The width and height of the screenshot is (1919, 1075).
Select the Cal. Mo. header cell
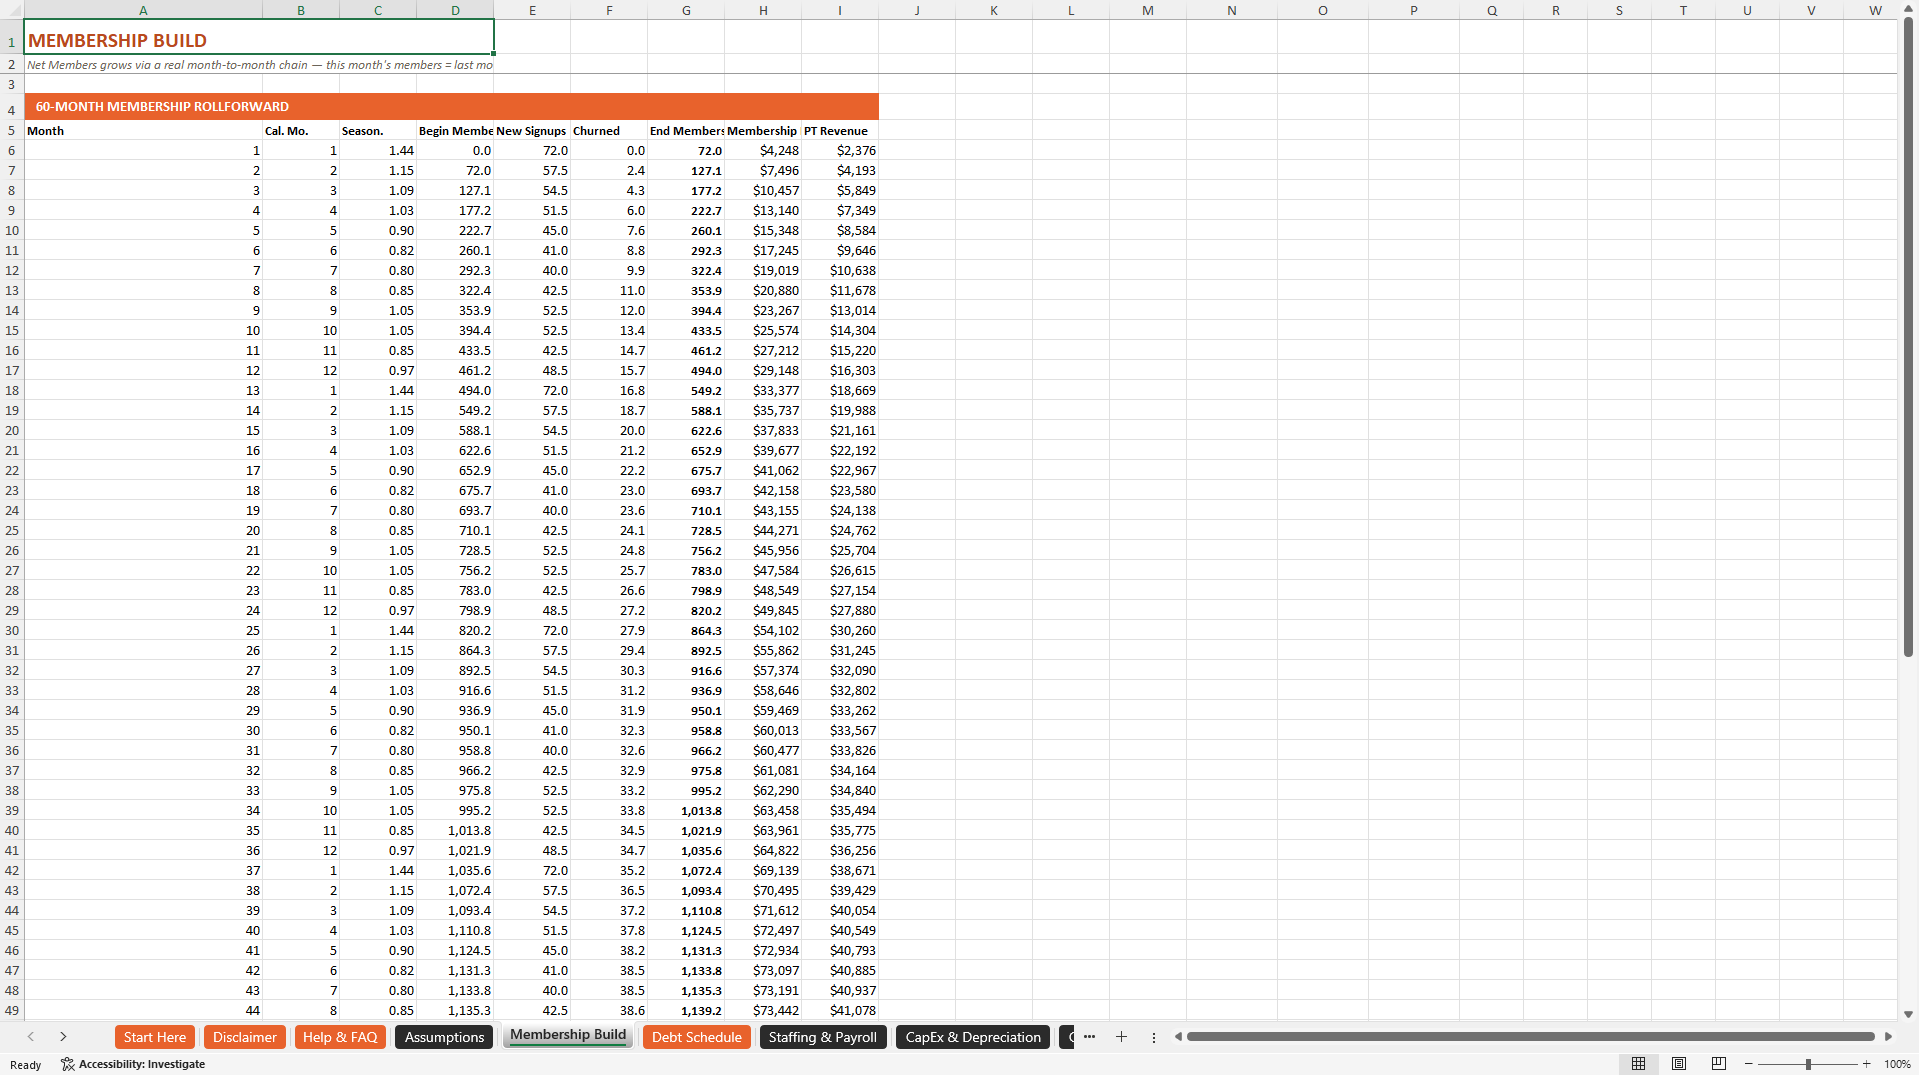tap(301, 130)
